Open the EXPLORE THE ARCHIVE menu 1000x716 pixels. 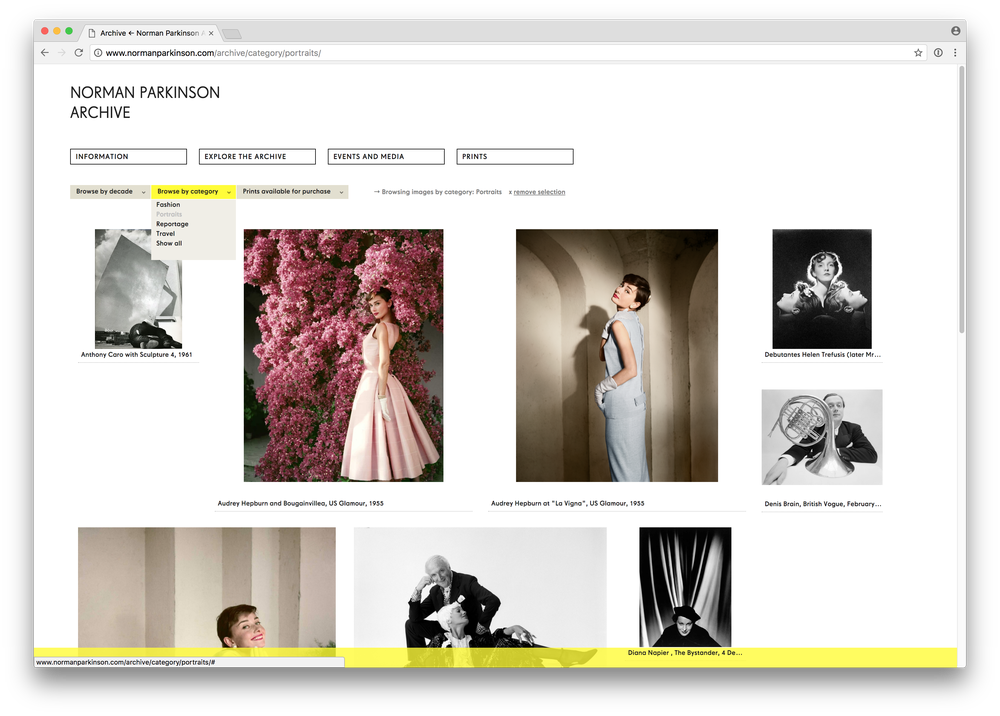257,157
